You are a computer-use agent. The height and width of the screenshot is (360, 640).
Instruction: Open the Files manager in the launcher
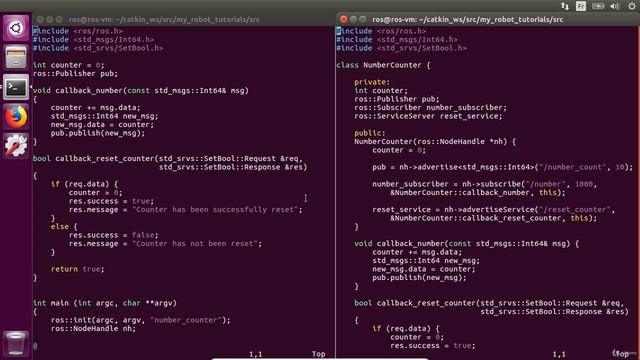(x=16, y=57)
